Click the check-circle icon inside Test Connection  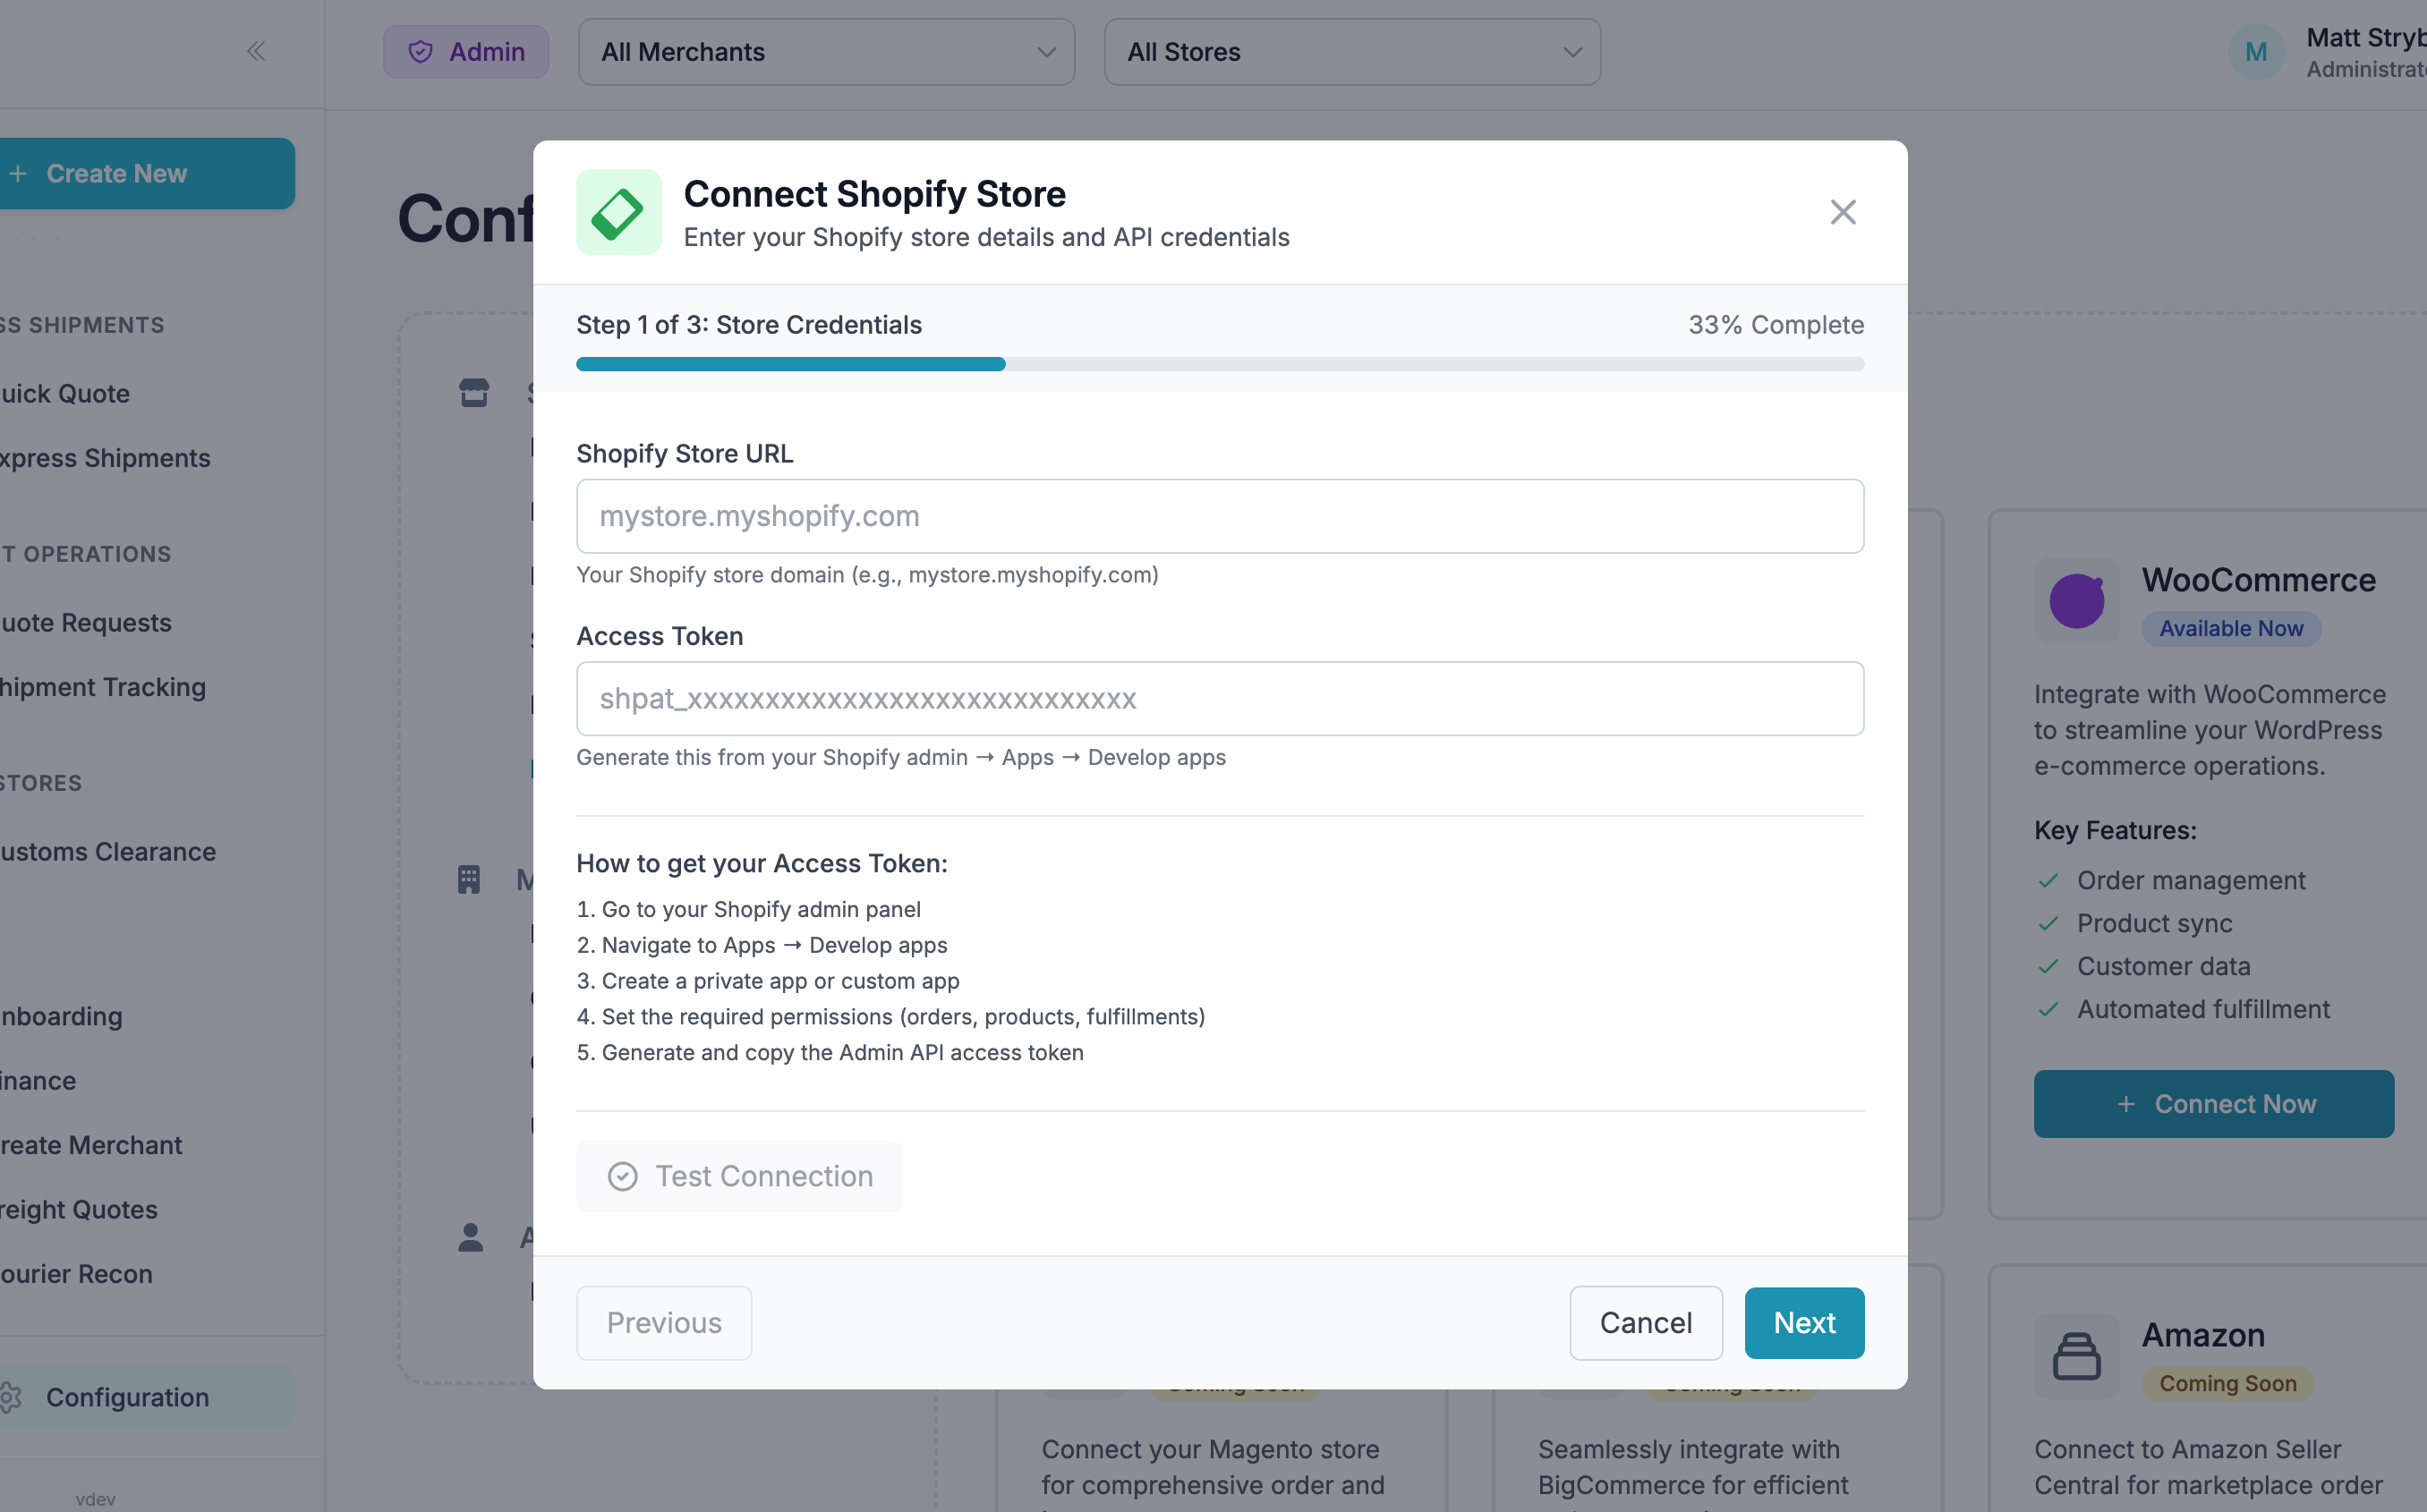coord(623,1177)
